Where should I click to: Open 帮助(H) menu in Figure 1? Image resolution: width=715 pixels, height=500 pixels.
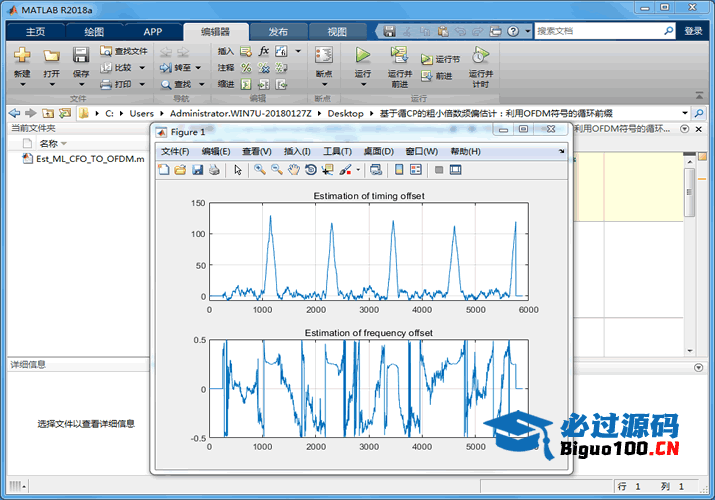point(466,151)
